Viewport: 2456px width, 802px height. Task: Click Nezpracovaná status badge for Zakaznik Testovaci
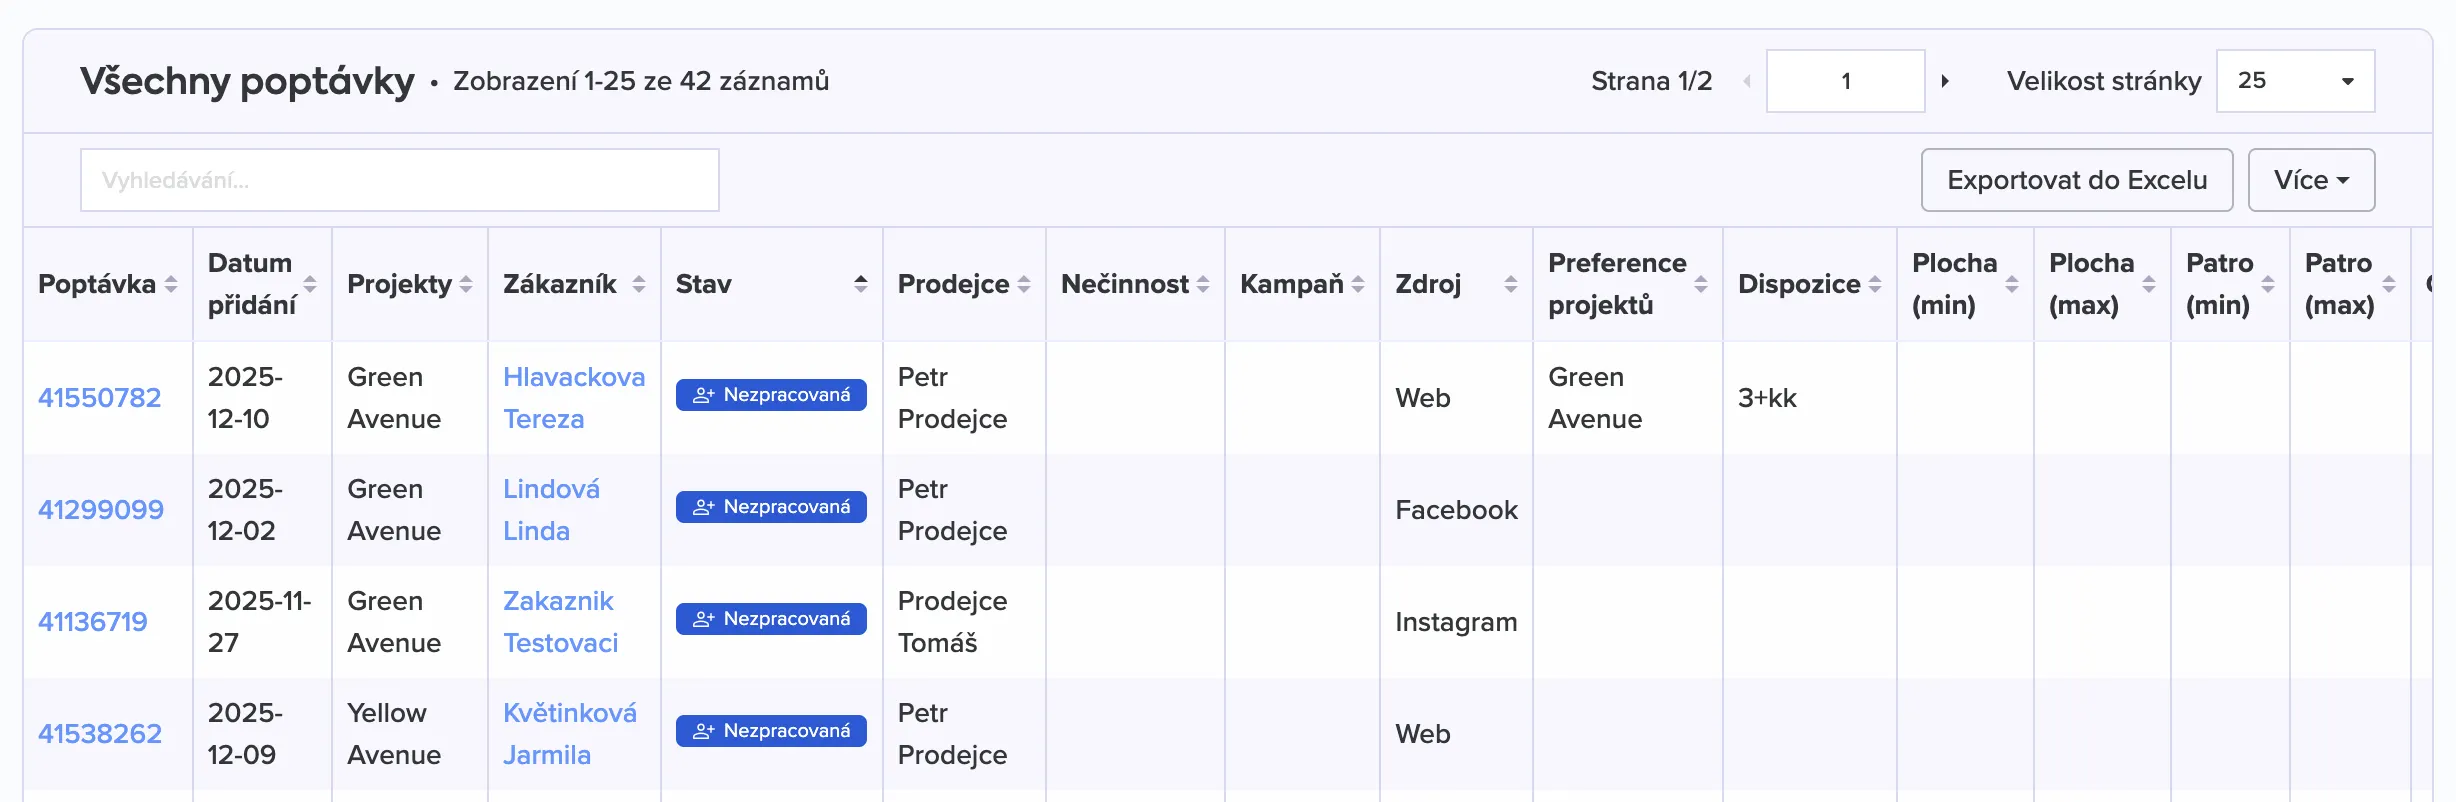click(x=771, y=619)
